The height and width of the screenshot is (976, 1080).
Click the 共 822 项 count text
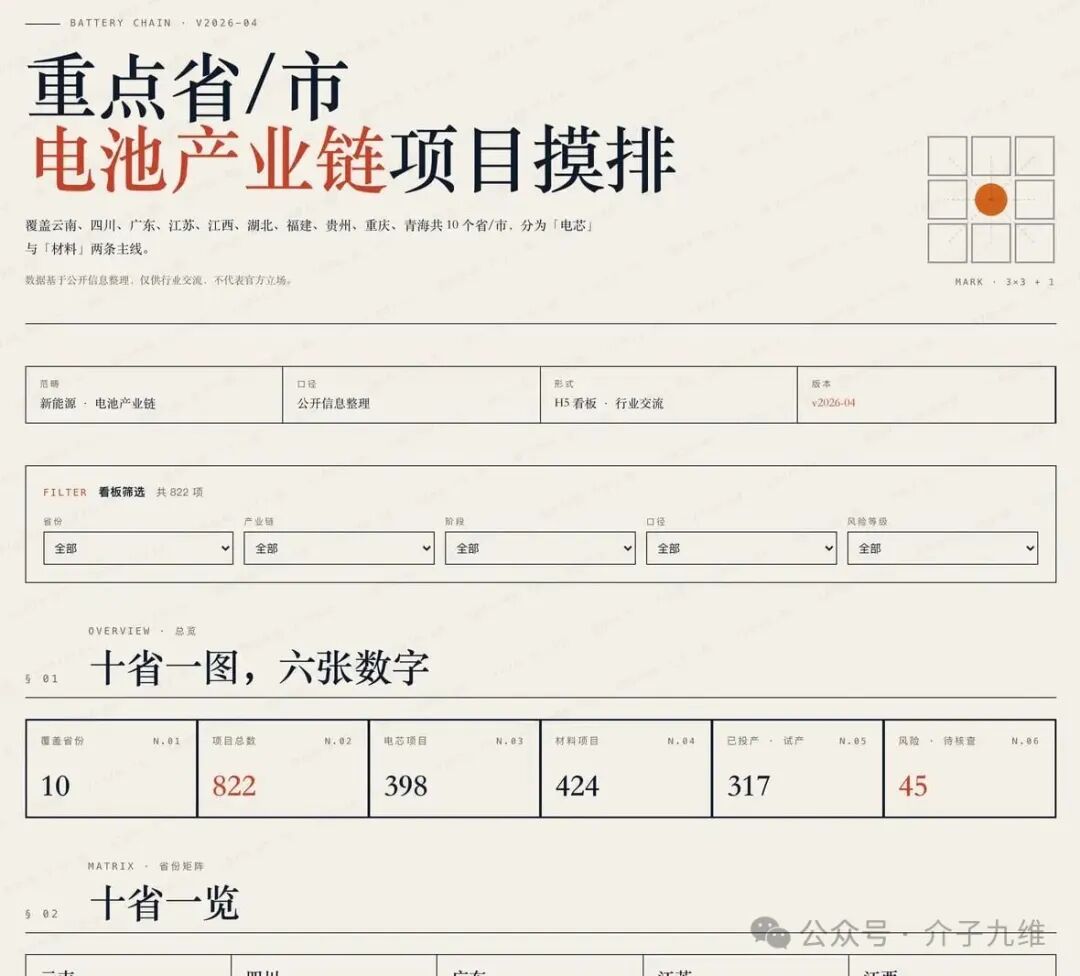(x=180, y=492)
